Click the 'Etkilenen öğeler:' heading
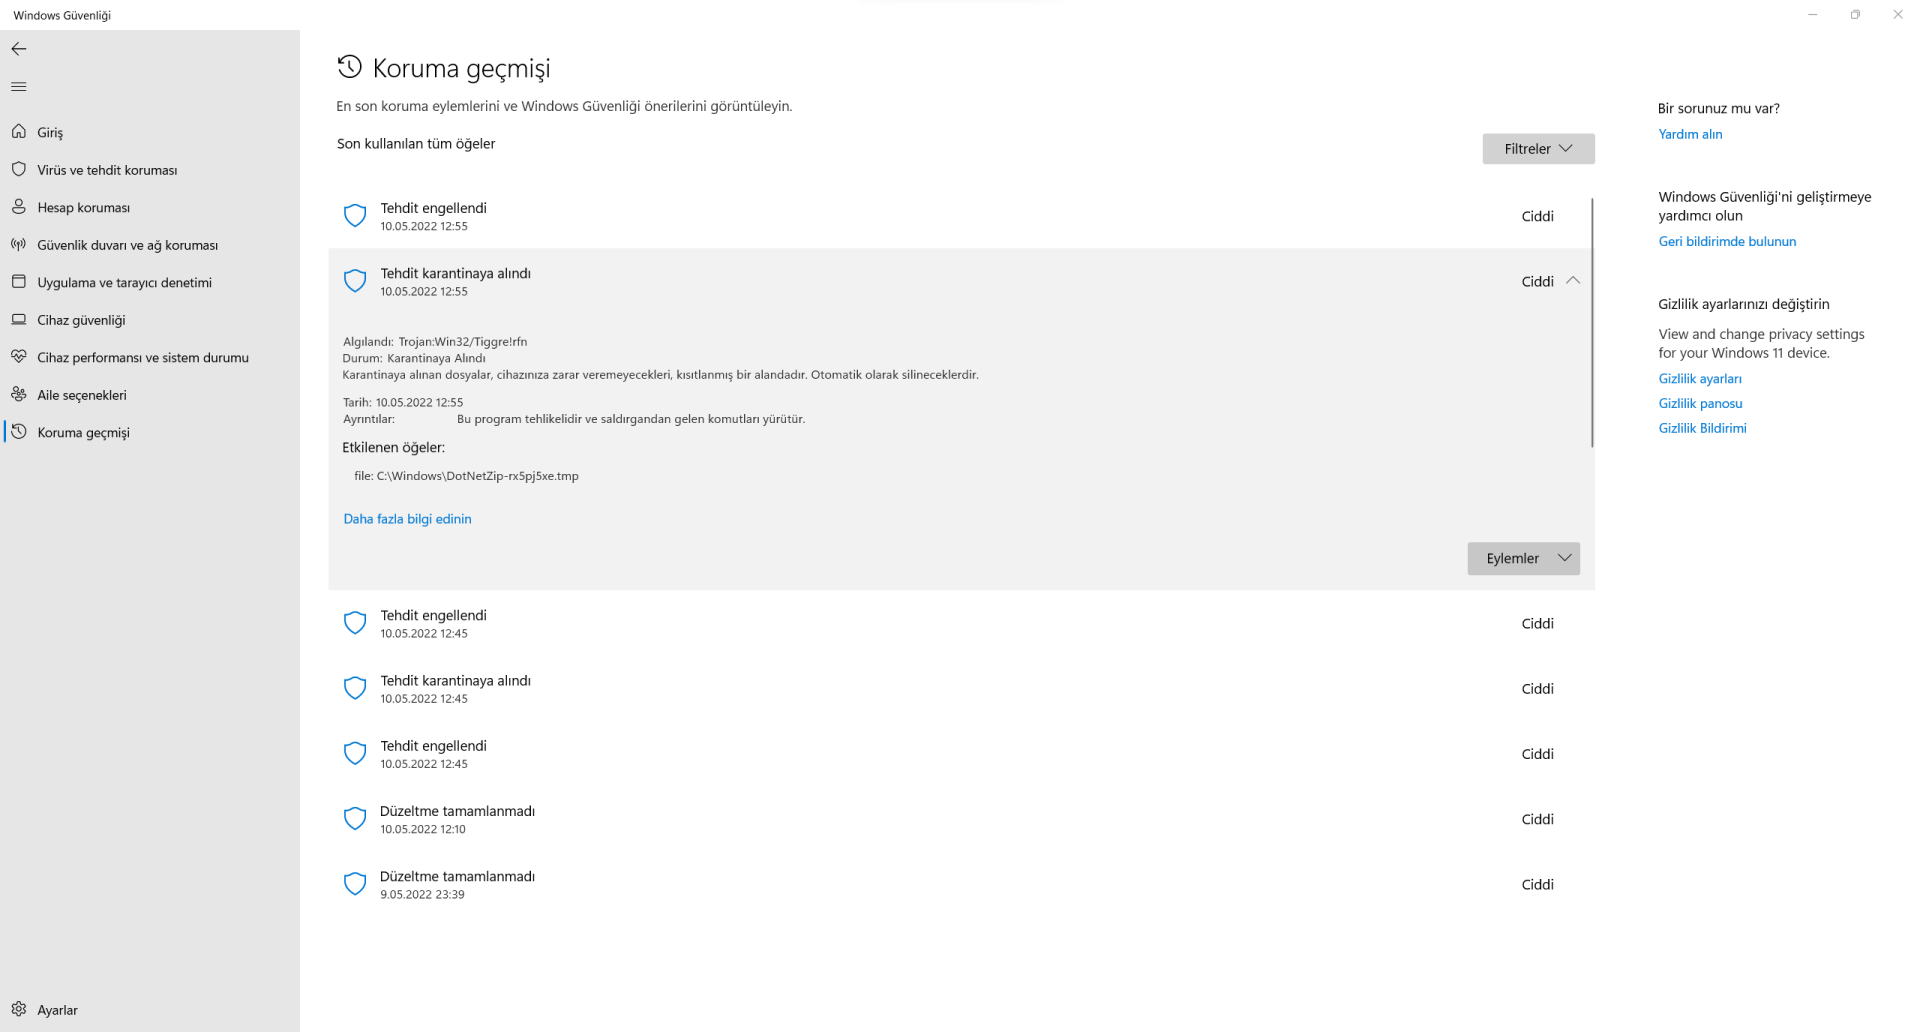The width and height of the screenshot is (1920, 1032). (393, 448)
